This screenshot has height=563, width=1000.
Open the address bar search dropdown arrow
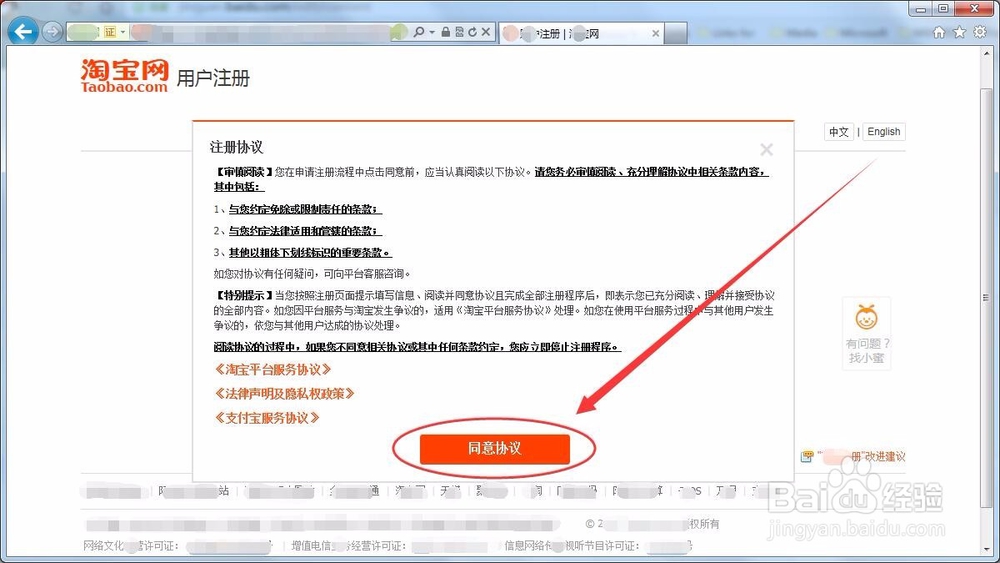432,32
